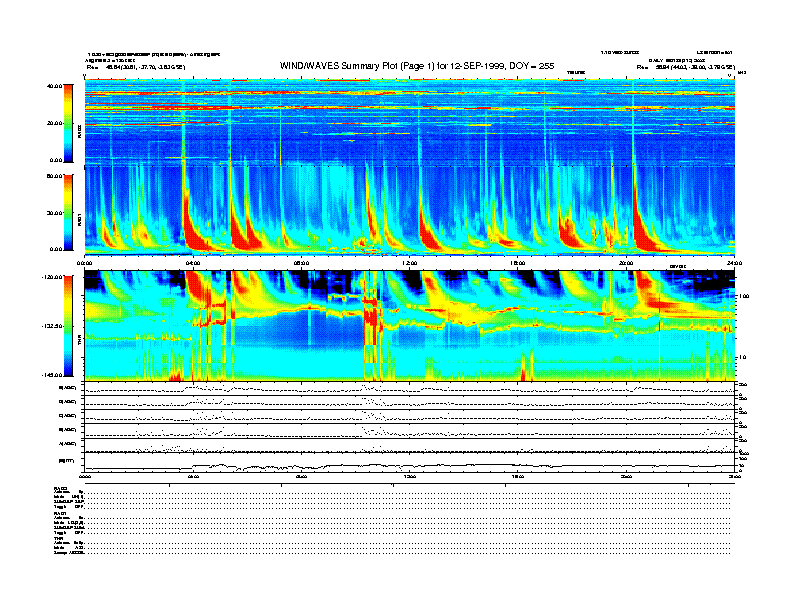The height and width of the screenshot is (612, 792).
Task: Click the vertical RAD2 axis label beside spectrogram
Action: 79,132
